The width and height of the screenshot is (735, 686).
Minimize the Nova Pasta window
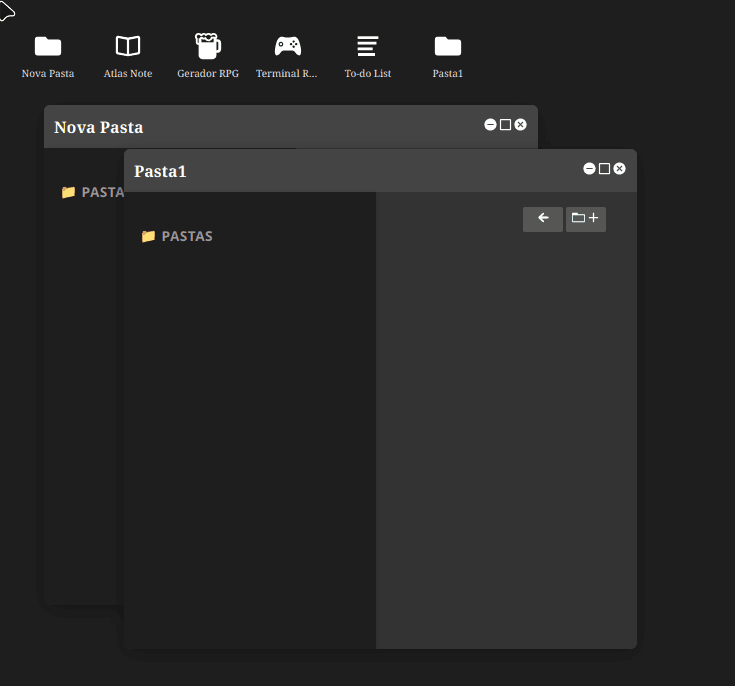click(490, 125)
